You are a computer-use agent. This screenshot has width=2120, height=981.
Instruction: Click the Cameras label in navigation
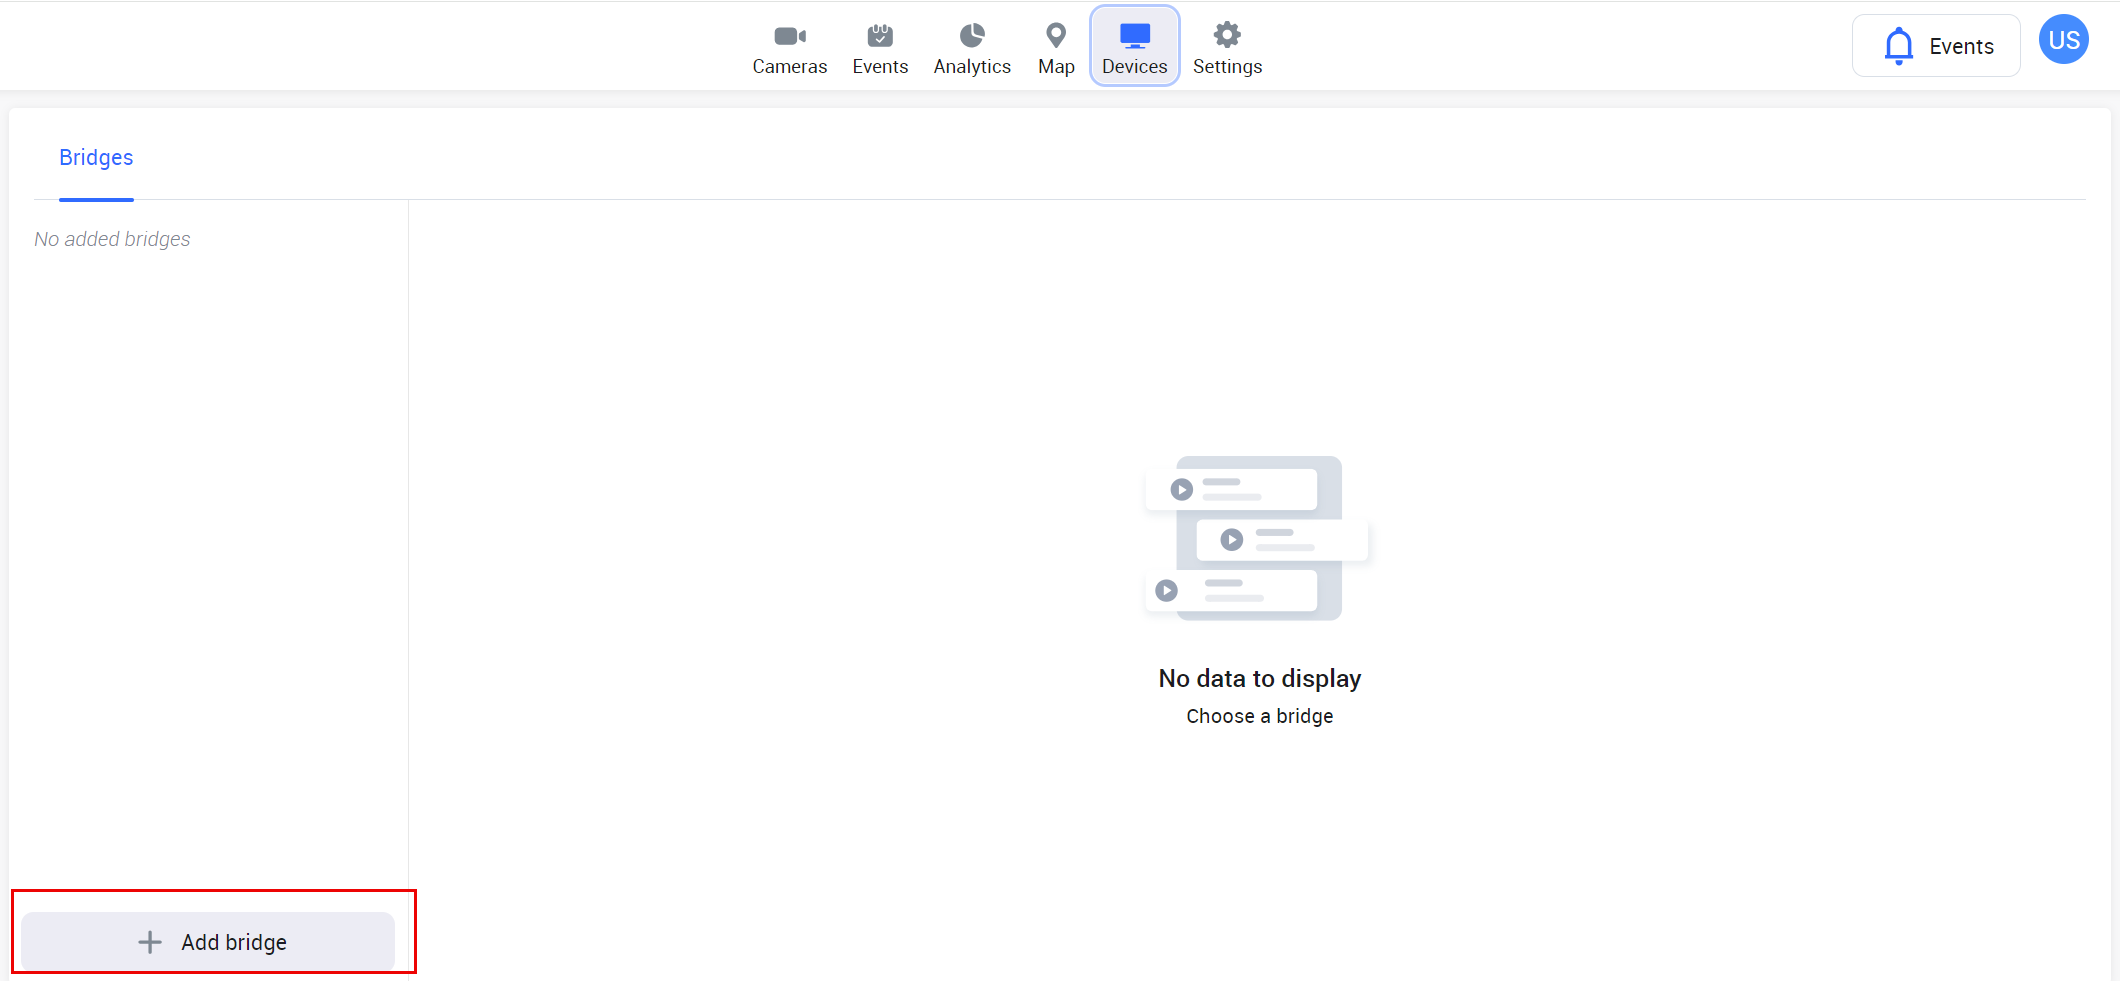(x=789, y=67)
